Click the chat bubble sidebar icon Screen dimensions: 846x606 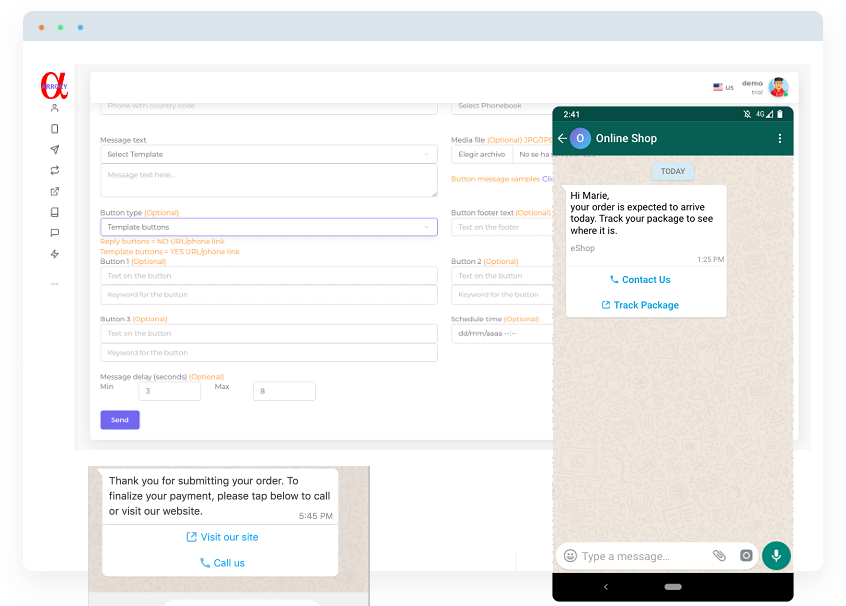click(x=55, y=233)
